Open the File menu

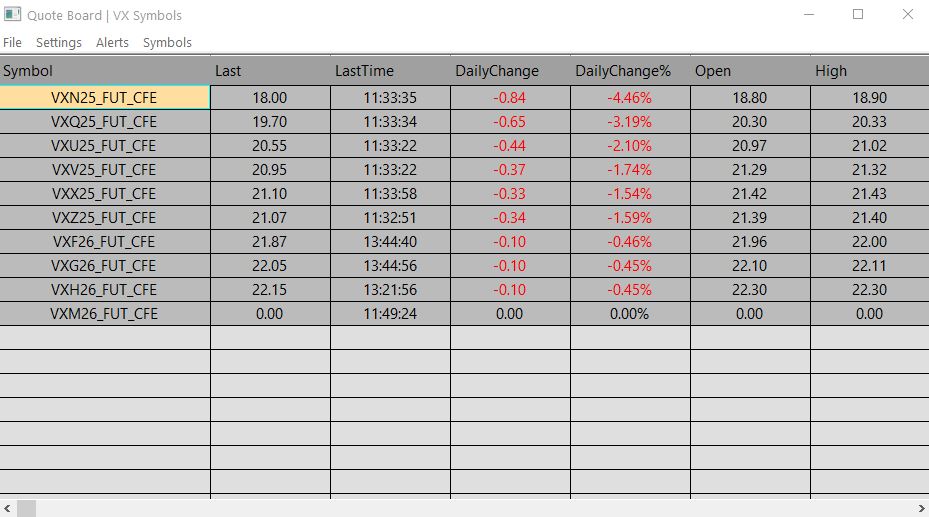coord(12,43)
